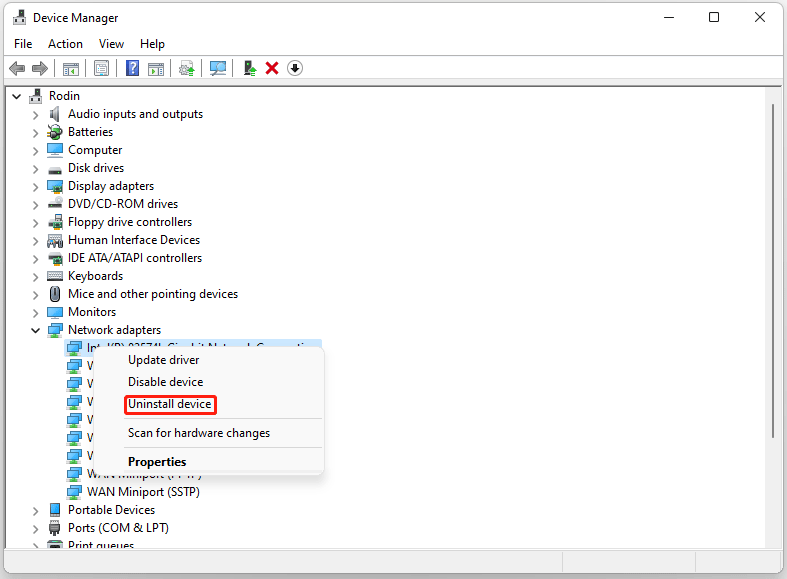Screen dimensions: 787x579
Task: Choose Uninstall device from context menu
Action: pyautogui.click(x=170, y=404)
